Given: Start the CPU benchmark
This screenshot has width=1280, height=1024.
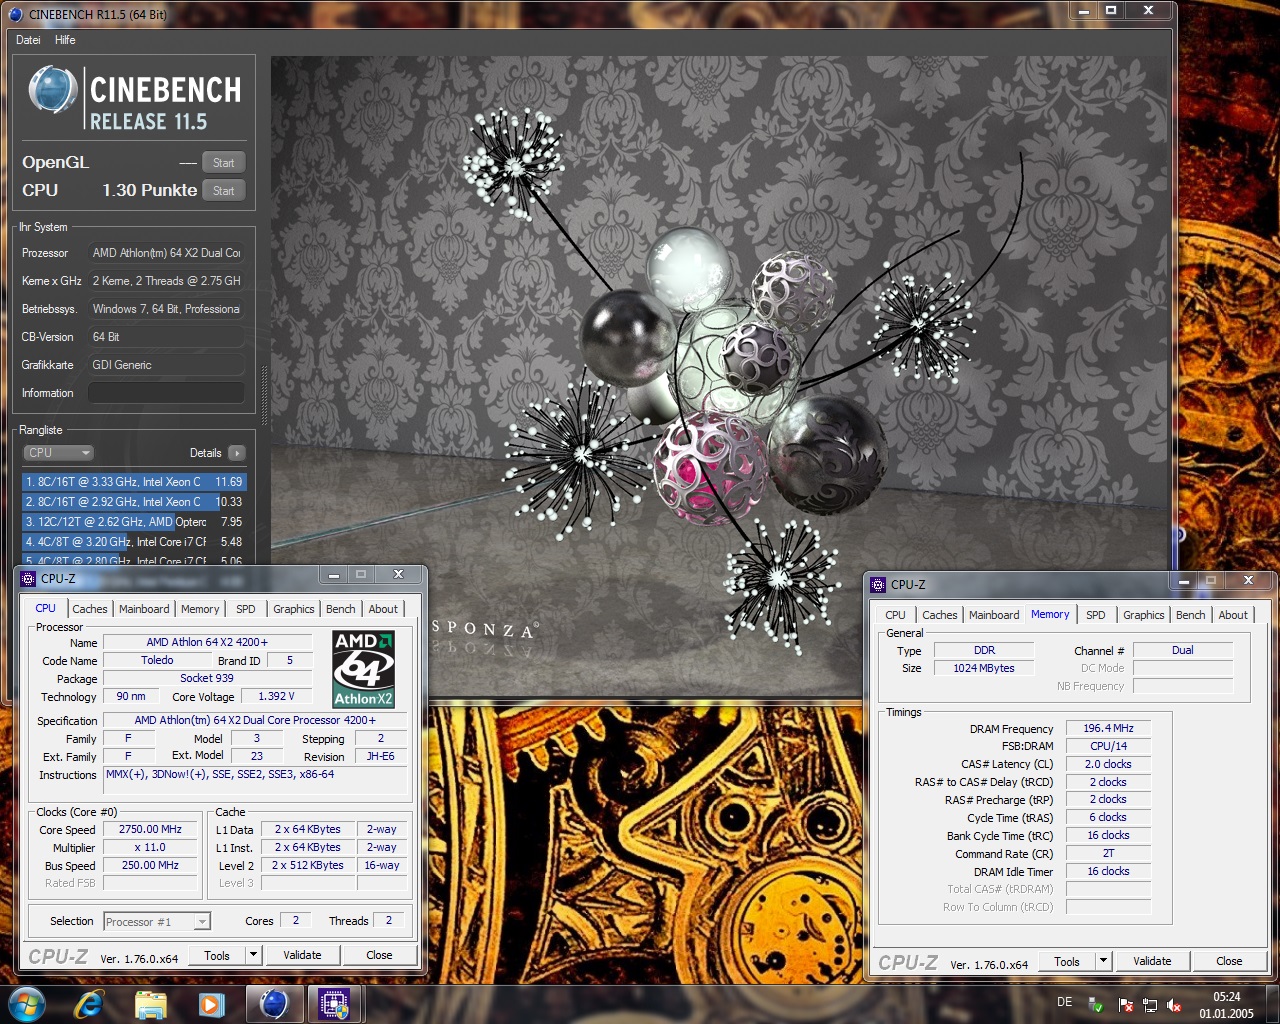Looking at the screenshot, I should (224, 191).
